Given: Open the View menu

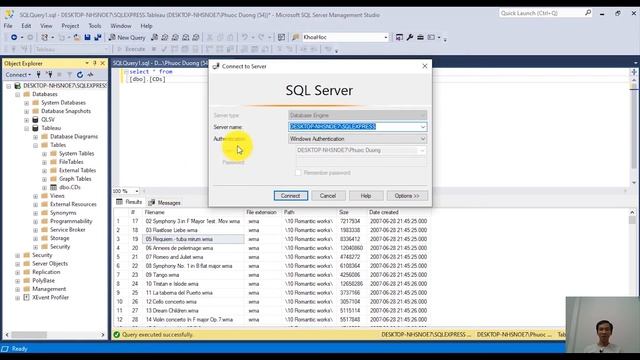Looking at the screenshot, I should (x=46, y=26).
